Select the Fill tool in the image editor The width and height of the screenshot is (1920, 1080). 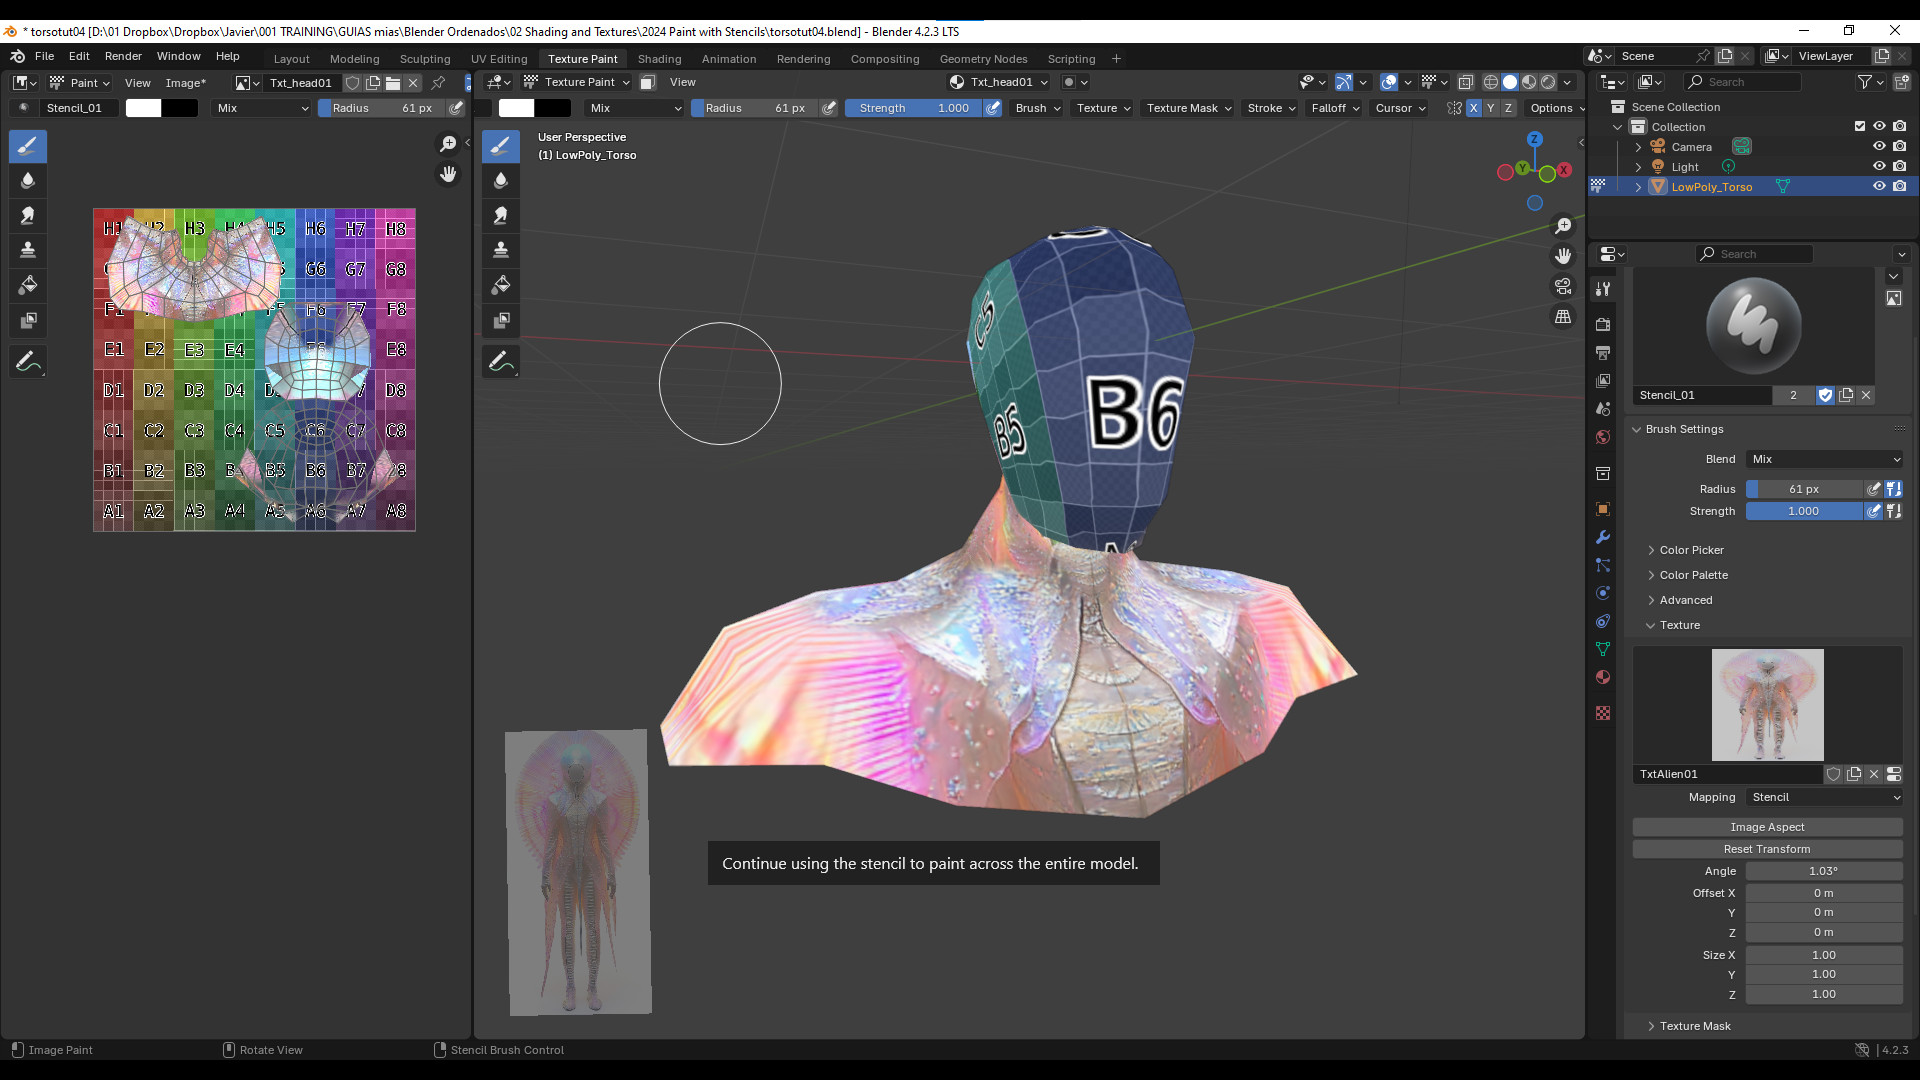pyautogui.click(x=28, y=285)
